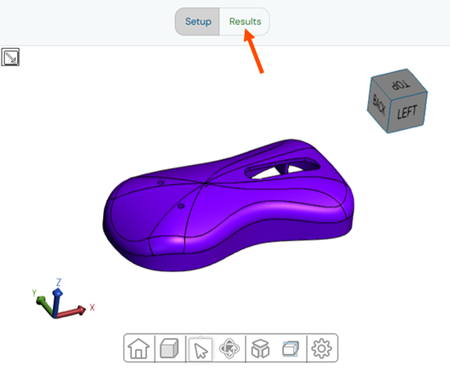Toggle the wireframe box projection icon
The height and width of the screenshot is (369, 450).
pos(290,349)
